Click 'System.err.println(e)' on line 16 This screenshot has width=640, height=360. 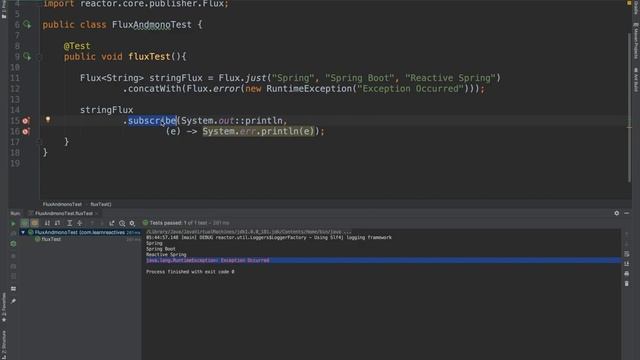[258, 131]
